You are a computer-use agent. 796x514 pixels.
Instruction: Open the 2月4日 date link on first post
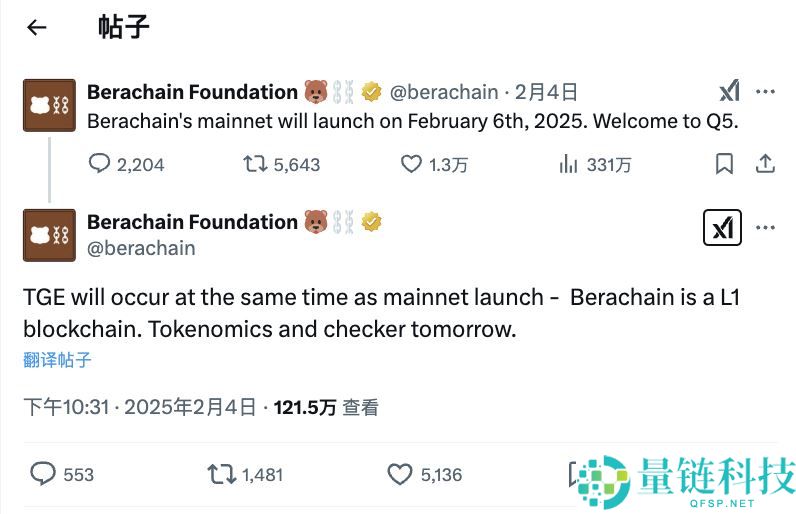click(x=546, y=92)
